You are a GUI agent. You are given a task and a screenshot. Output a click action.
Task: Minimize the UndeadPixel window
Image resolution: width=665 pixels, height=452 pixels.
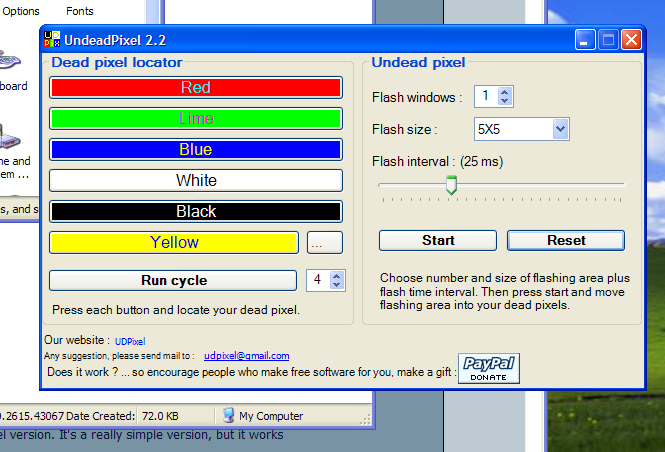click(585, 40)
